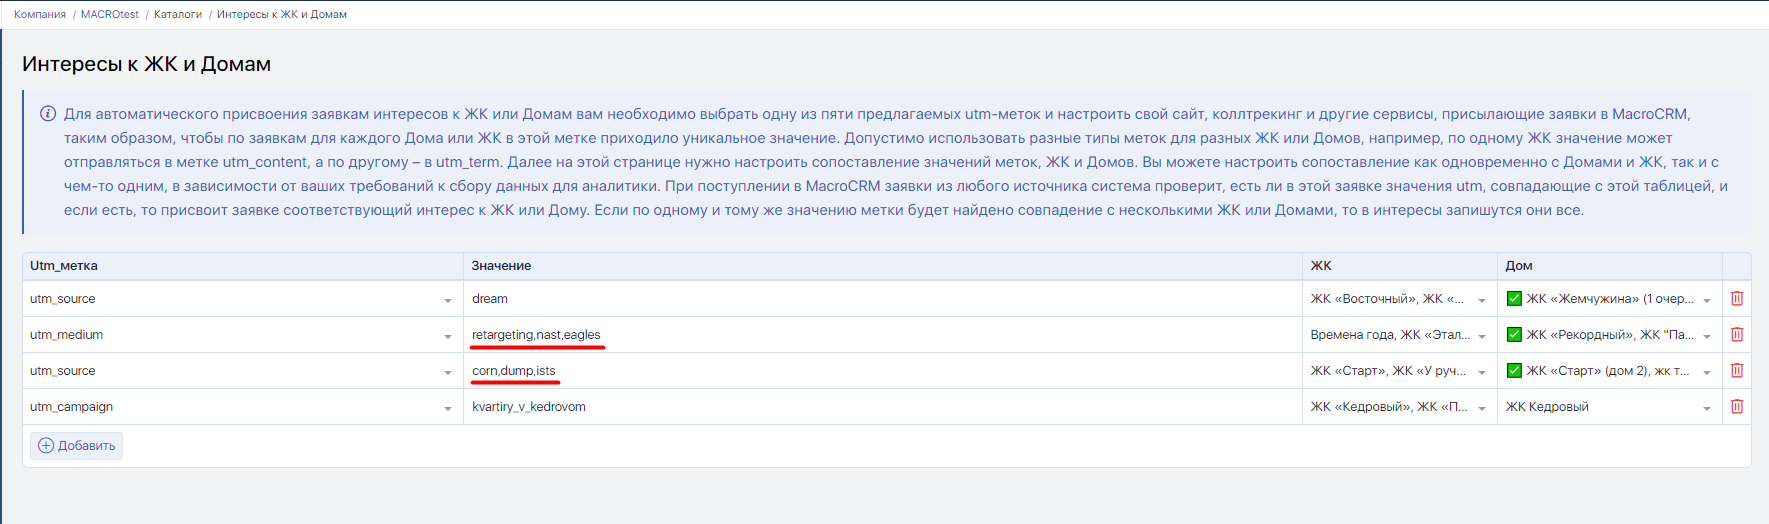Viewport: 1769px width, 524px height.
Task: Click the kvartiry_v_kedrovom value field
Action: (x=880, y=407)
